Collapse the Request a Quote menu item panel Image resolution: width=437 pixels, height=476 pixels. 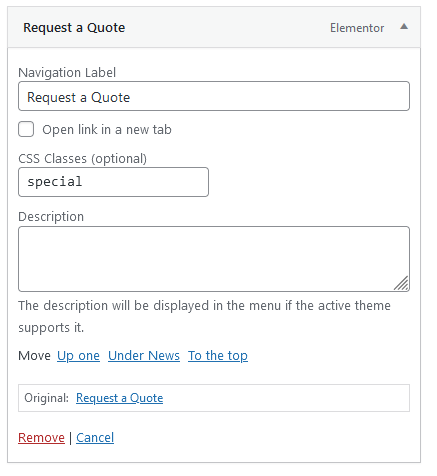point(404,27)
